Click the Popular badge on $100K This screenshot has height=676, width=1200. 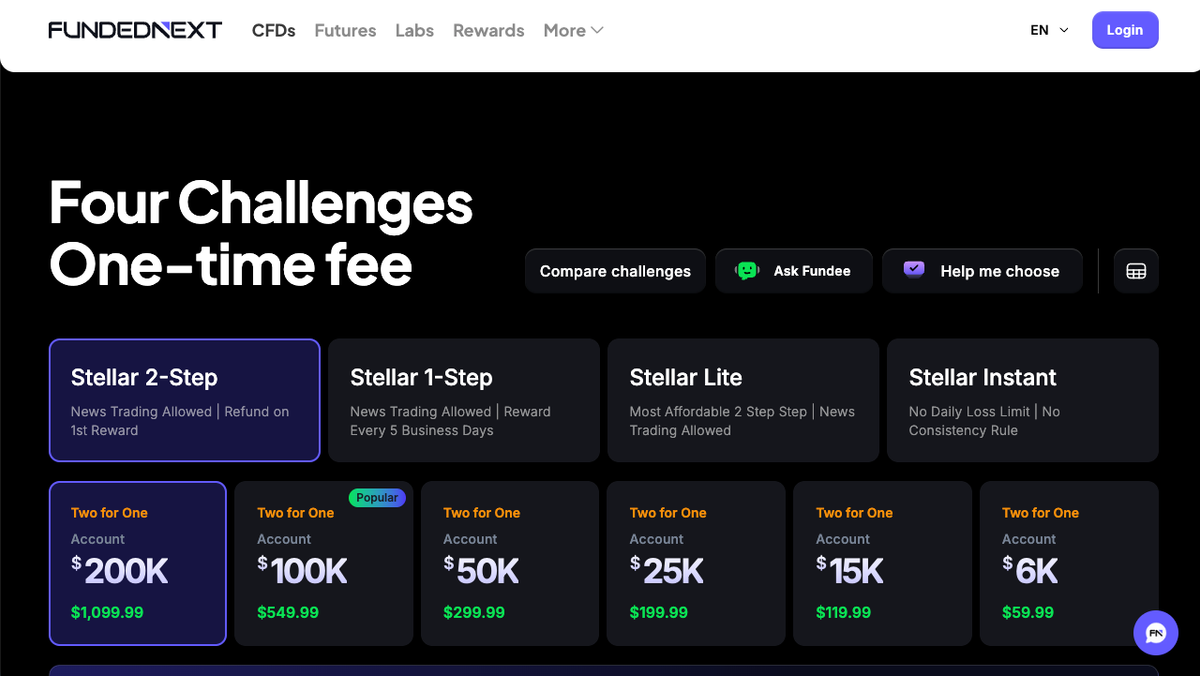pos(377,497)
